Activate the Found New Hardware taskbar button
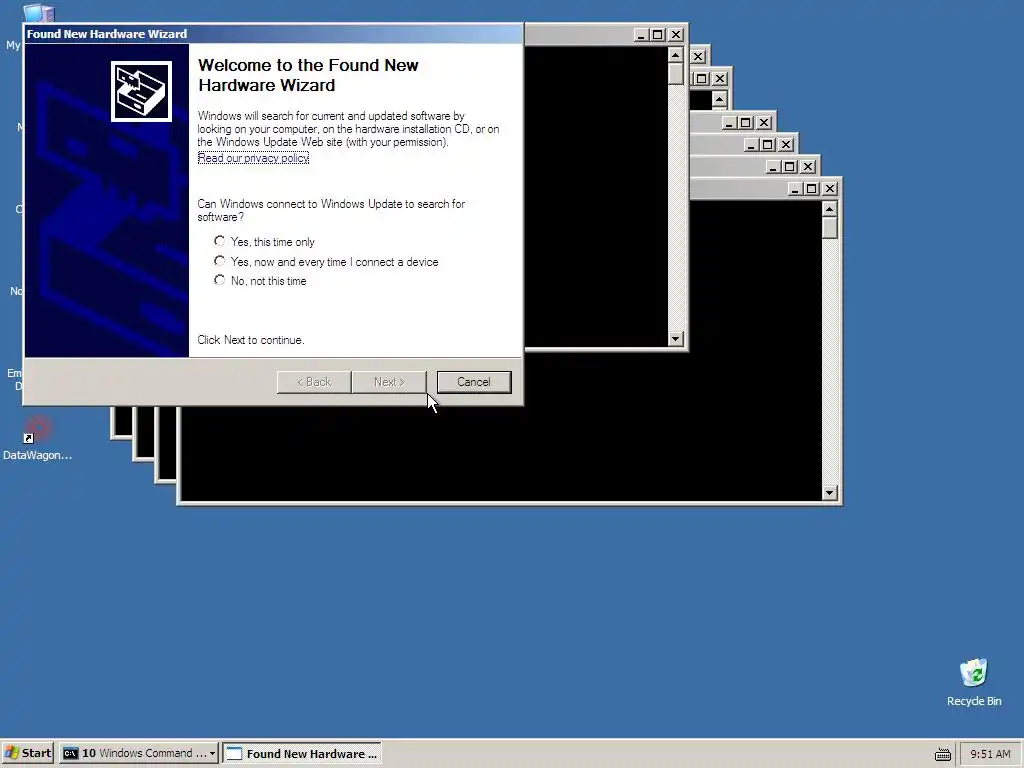Viewport: 1024px width, 768px height. click(302, 753)
